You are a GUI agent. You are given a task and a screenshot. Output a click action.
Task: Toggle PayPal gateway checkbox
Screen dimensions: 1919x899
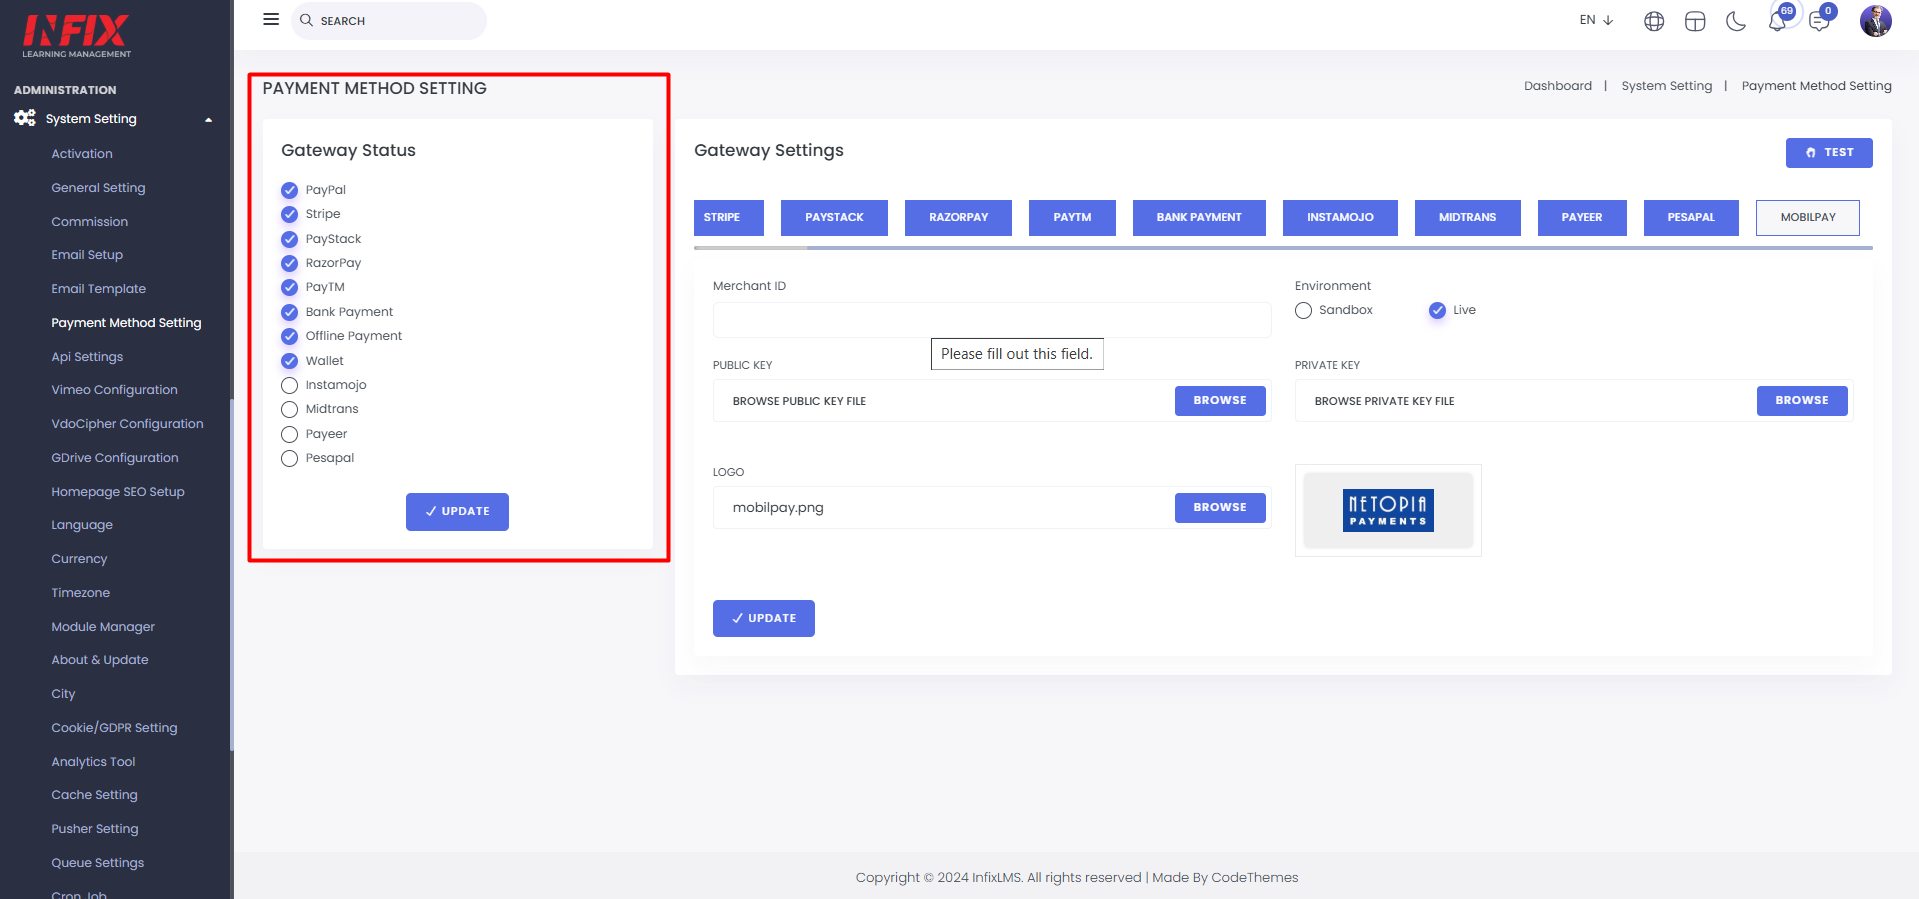pos(289,190)
